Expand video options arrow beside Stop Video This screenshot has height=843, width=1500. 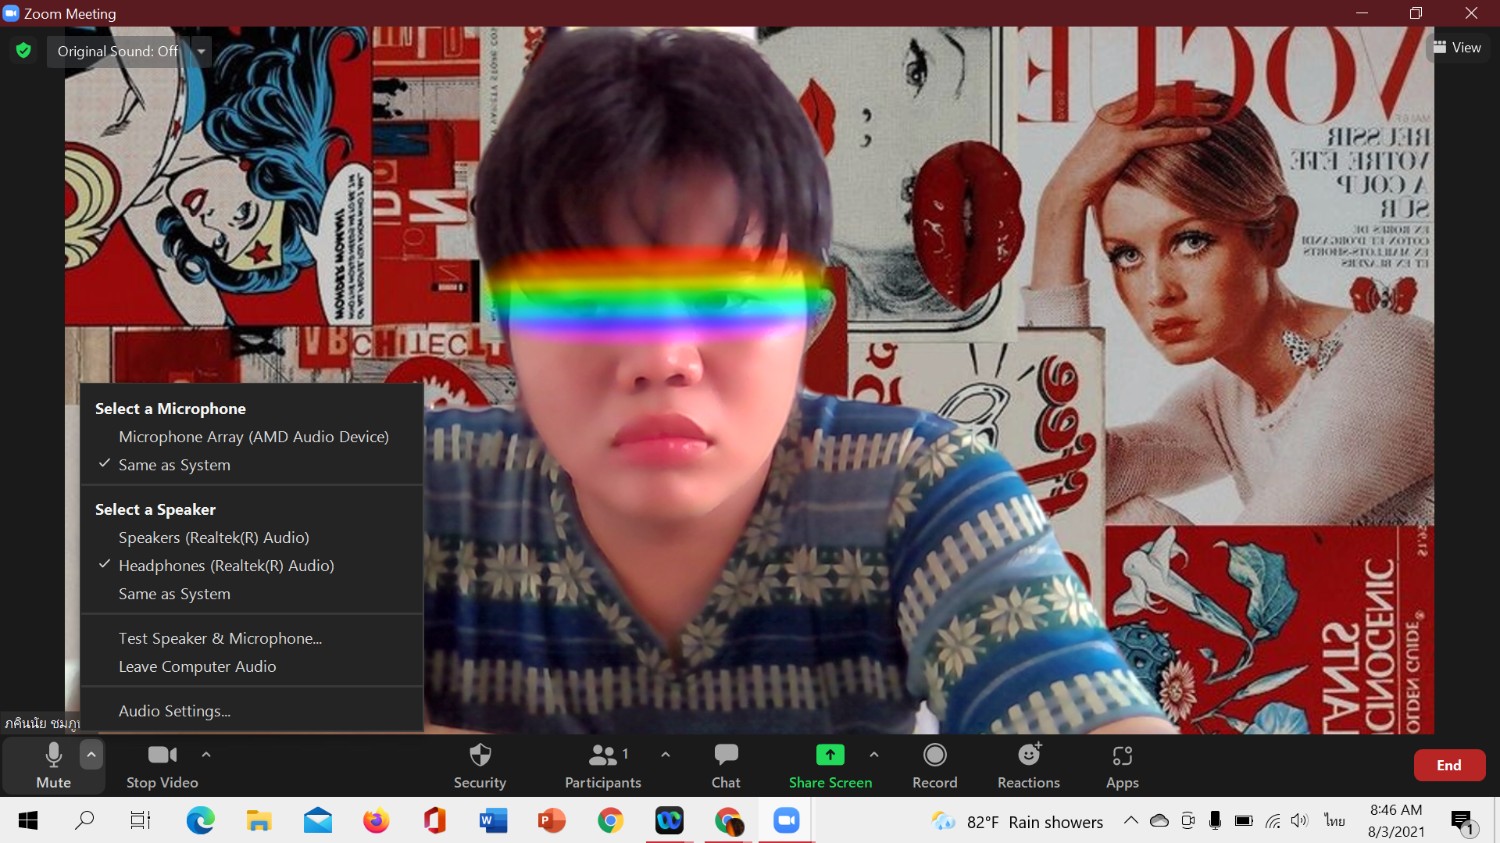[206, 755]
